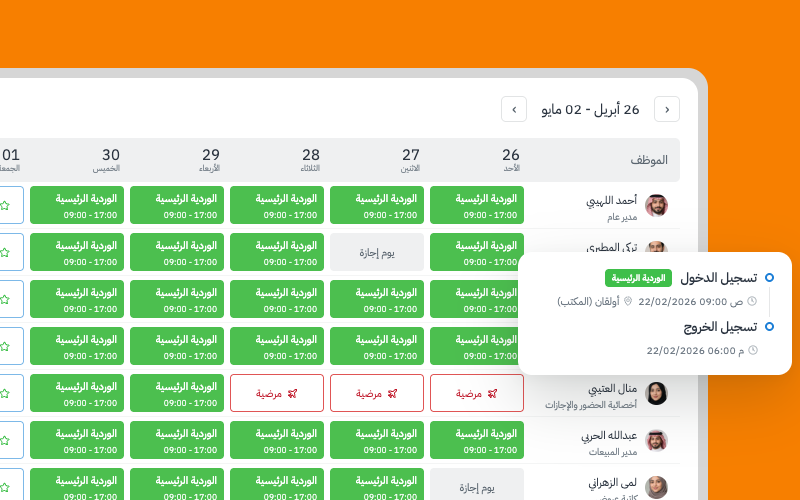Open أحمد اللهيبي shift on day 30

[77, 205]
